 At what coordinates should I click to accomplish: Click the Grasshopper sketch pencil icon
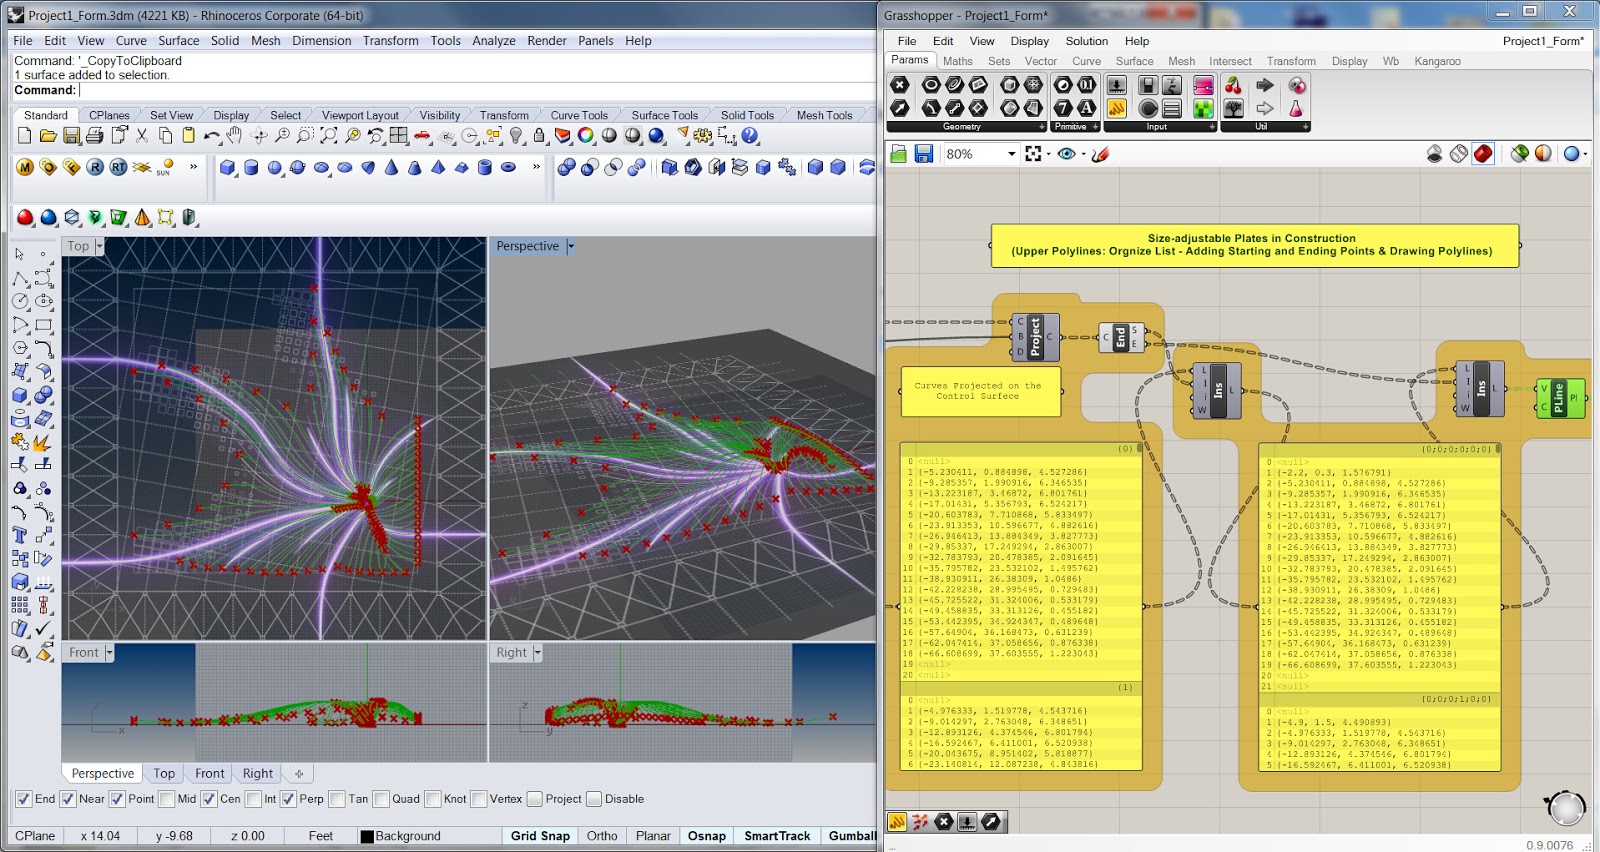coord(1101,154)
